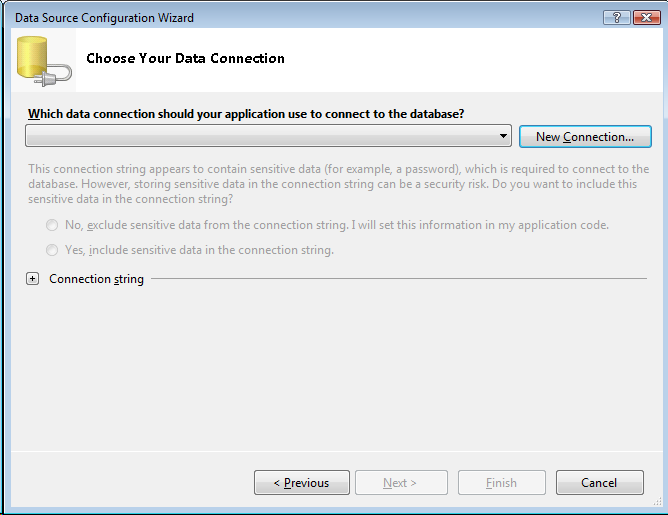Click the "Choose Your Data Connection" heading
The image size is (668, 515).
point(185,58)
